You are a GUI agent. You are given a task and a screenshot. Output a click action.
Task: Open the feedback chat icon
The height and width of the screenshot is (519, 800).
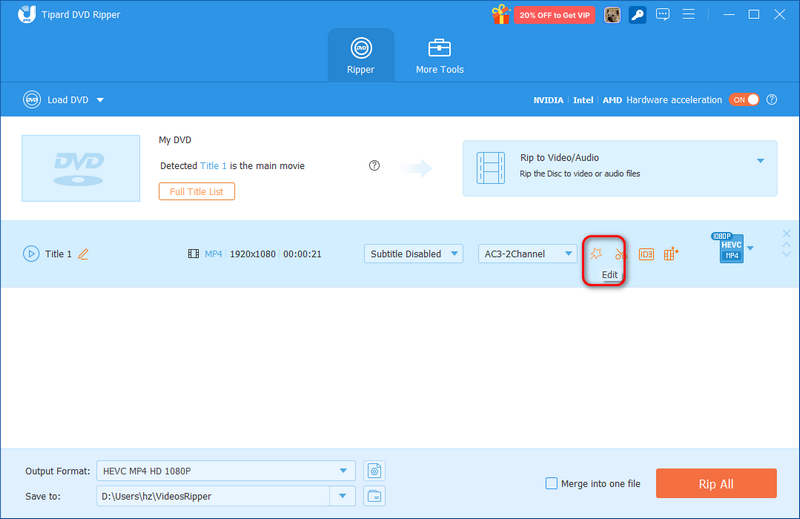pos(663,14)
